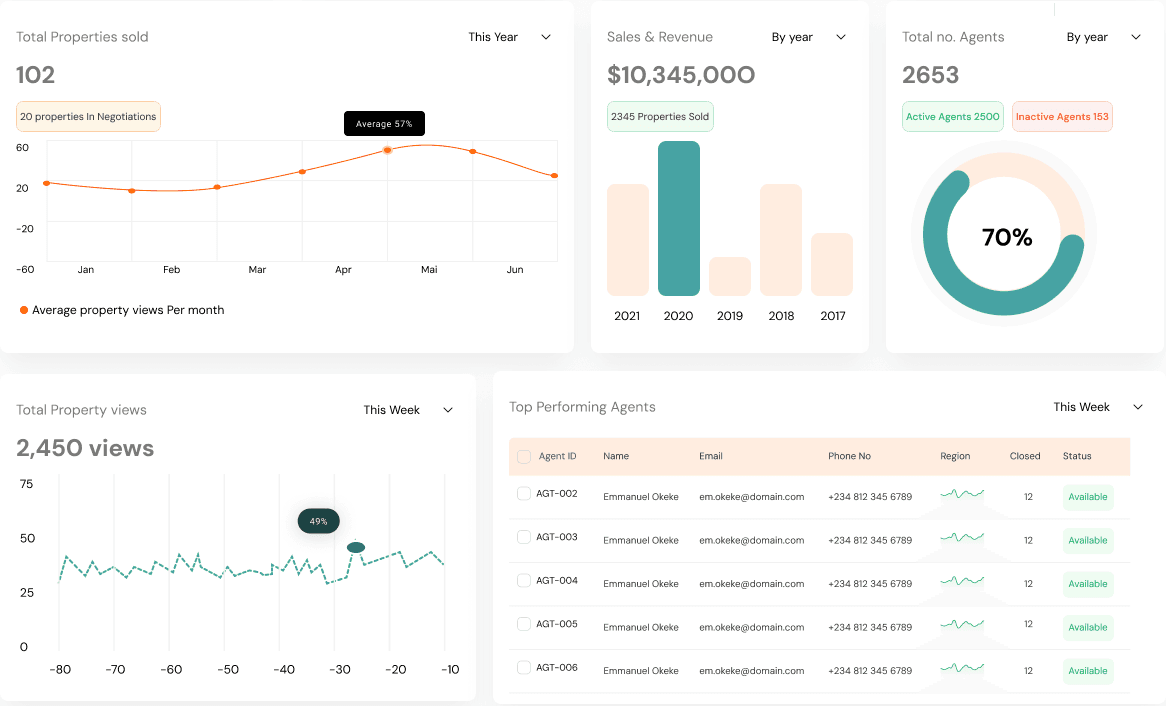Click the region sparkline icon for AGT-006
The width and height of the screenshot is (1166, 706).
pyautogui.click(x=962, y=667)
